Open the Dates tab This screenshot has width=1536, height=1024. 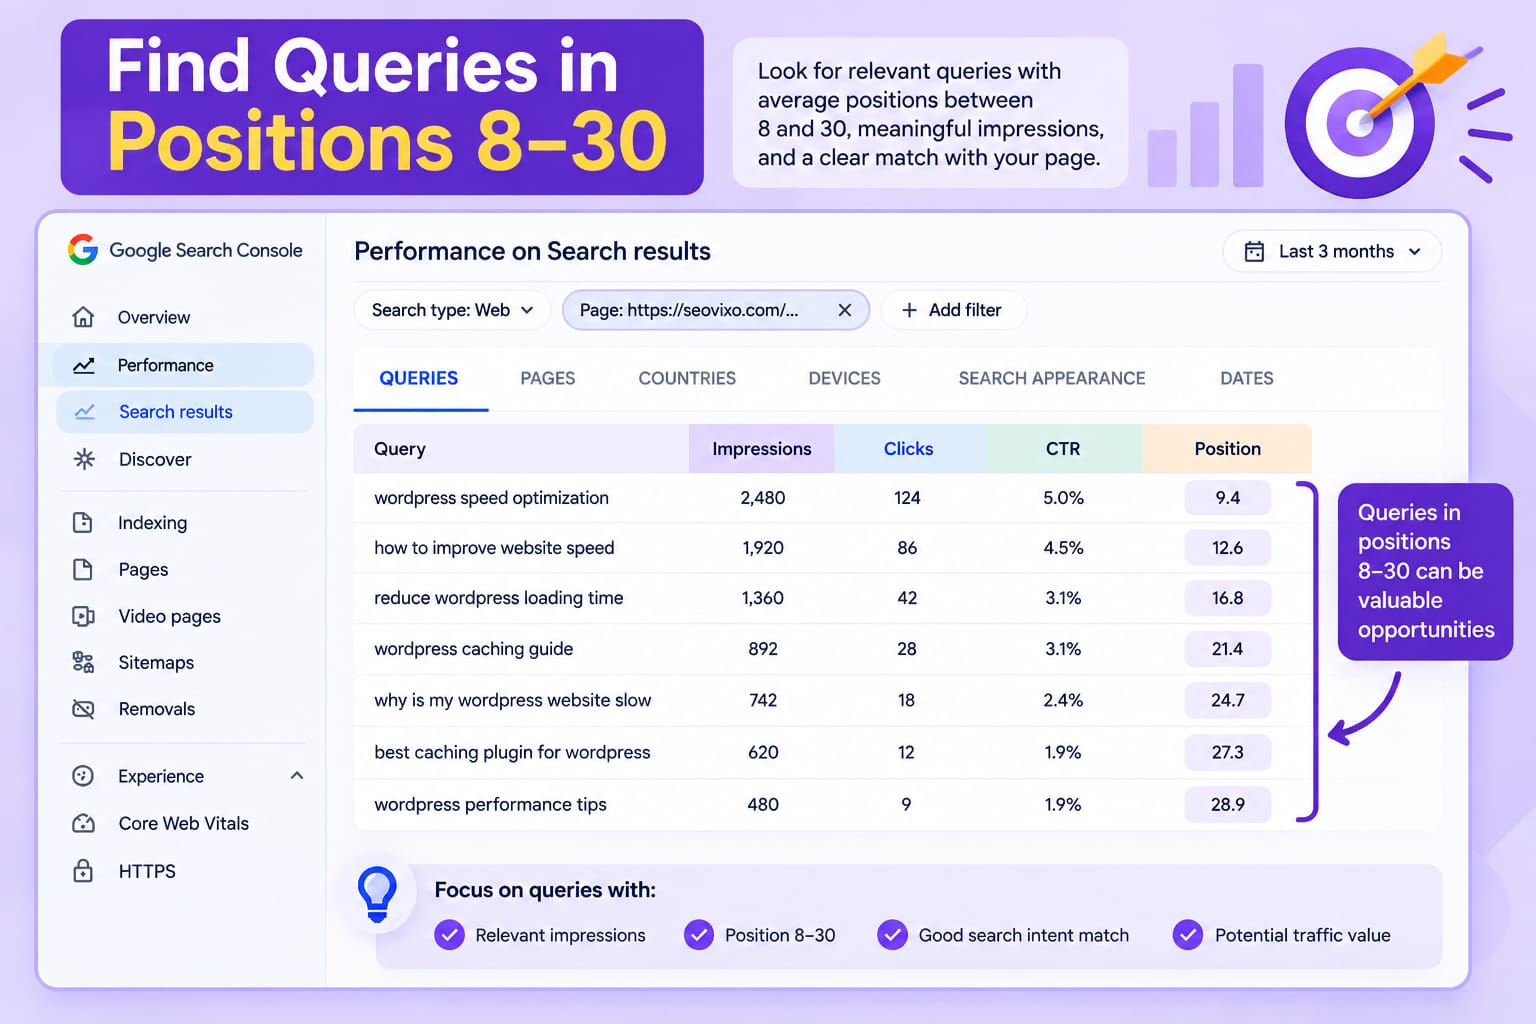(x=1247, y=378)
